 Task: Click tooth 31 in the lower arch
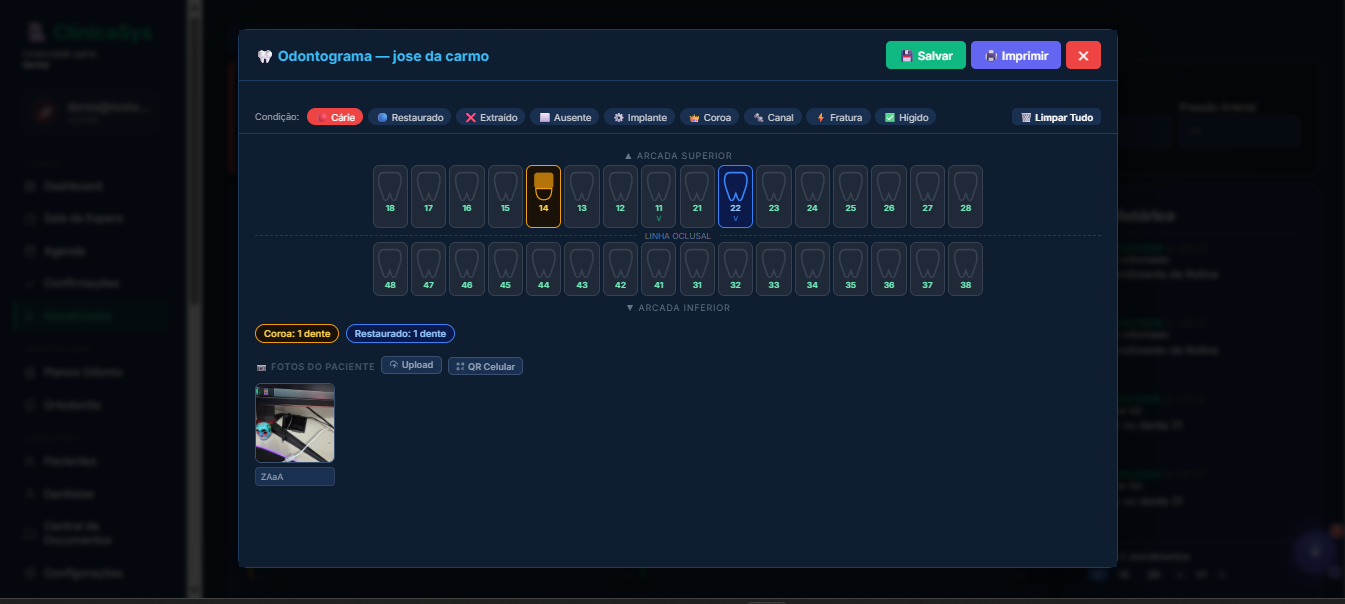(x=697, y=269)
